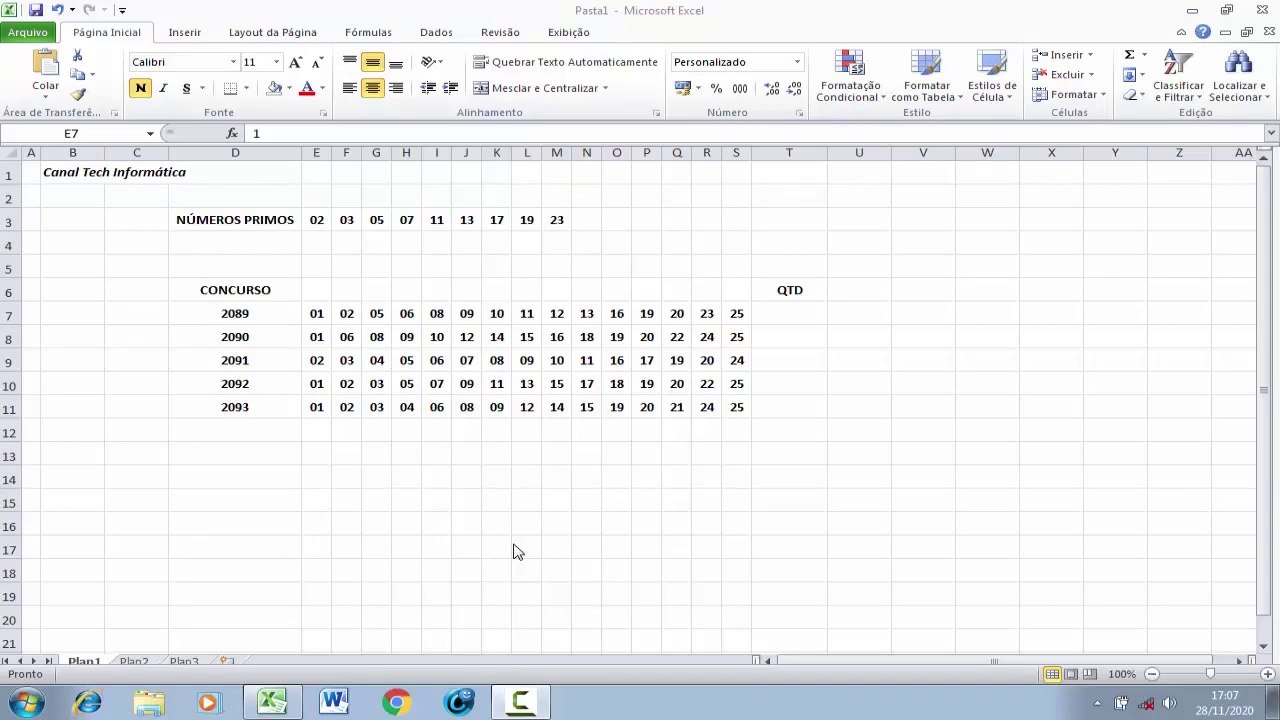Open the Plan3 sheet tab
This screenshot has height=720, width=1280.
[x=183, y=661]
